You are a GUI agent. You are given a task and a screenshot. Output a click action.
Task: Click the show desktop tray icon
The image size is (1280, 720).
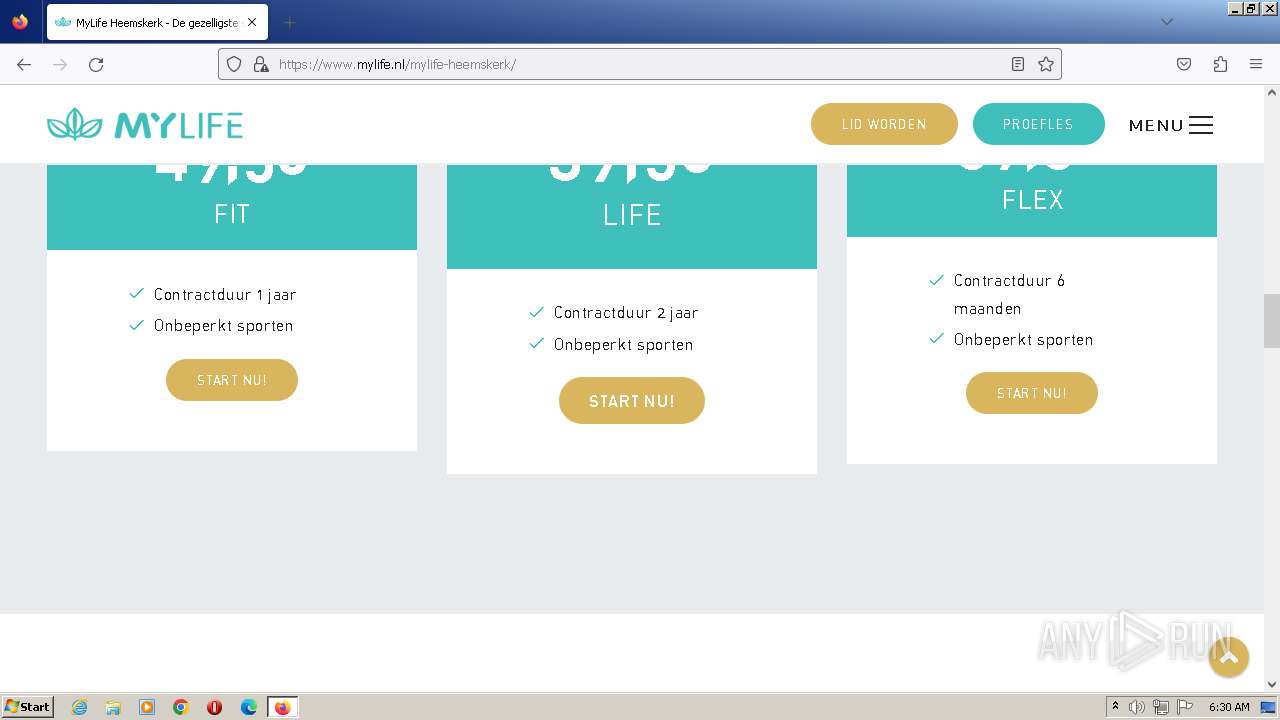[x=1268, y=707]
